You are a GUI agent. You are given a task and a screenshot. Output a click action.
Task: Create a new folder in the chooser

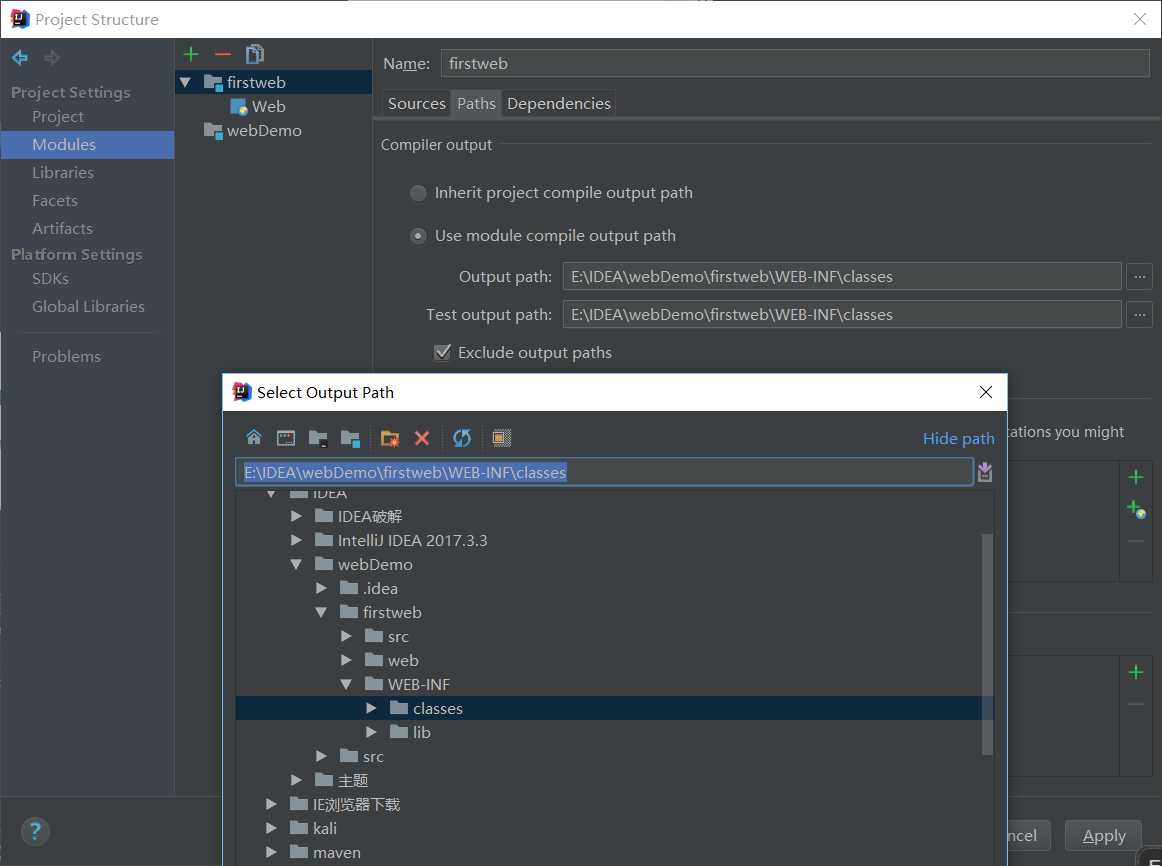(390, 438)
